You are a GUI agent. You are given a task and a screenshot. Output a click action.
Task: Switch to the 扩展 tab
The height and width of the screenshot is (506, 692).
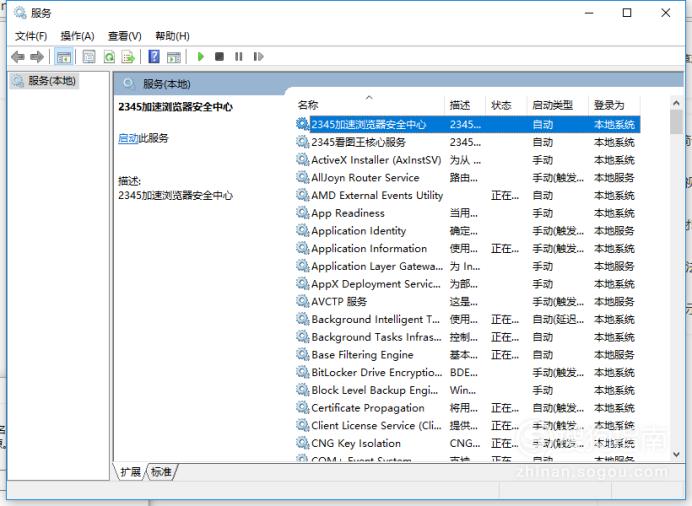click(x=130, y=472)
